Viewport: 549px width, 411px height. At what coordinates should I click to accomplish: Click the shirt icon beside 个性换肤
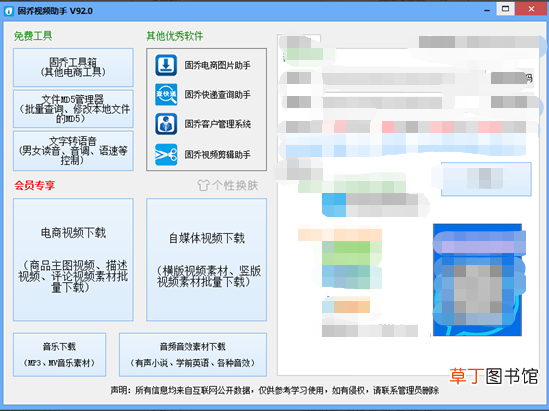(203, 185)
